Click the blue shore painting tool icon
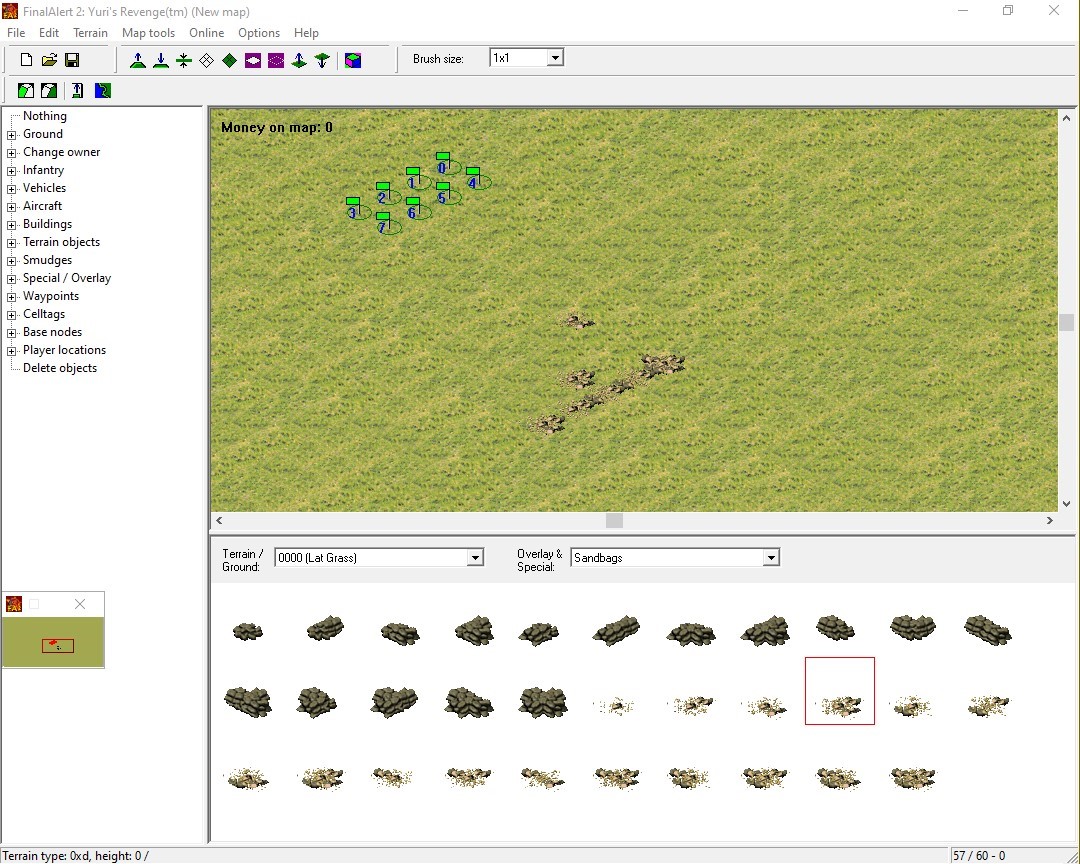The height and width of the screenshot is (864, 1080). (103, 90)
